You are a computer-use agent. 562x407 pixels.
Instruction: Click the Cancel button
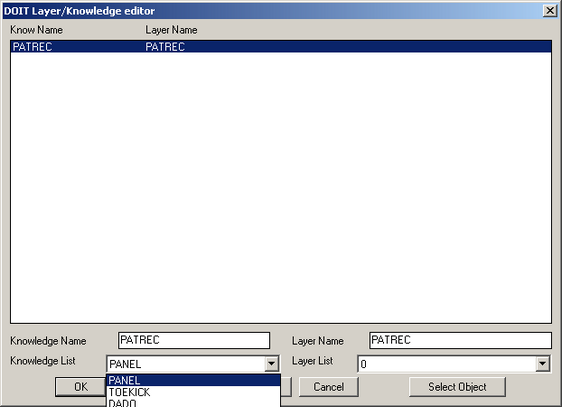tap(329, 387)
